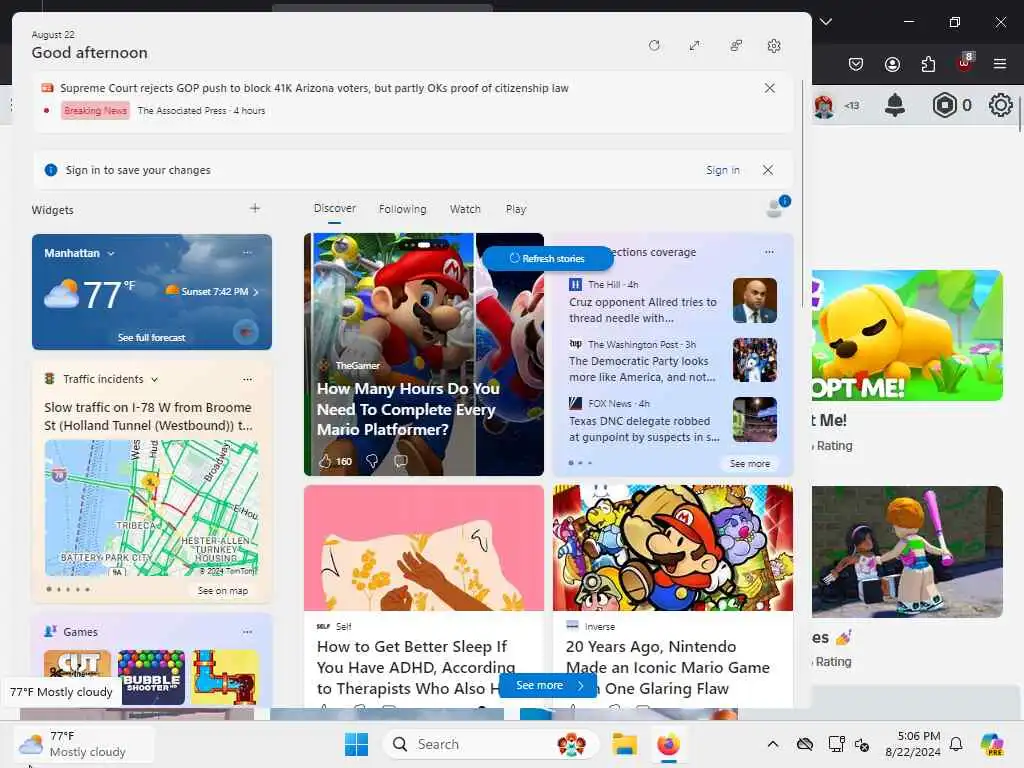Open weather widget more options menu

coord(248,253)
